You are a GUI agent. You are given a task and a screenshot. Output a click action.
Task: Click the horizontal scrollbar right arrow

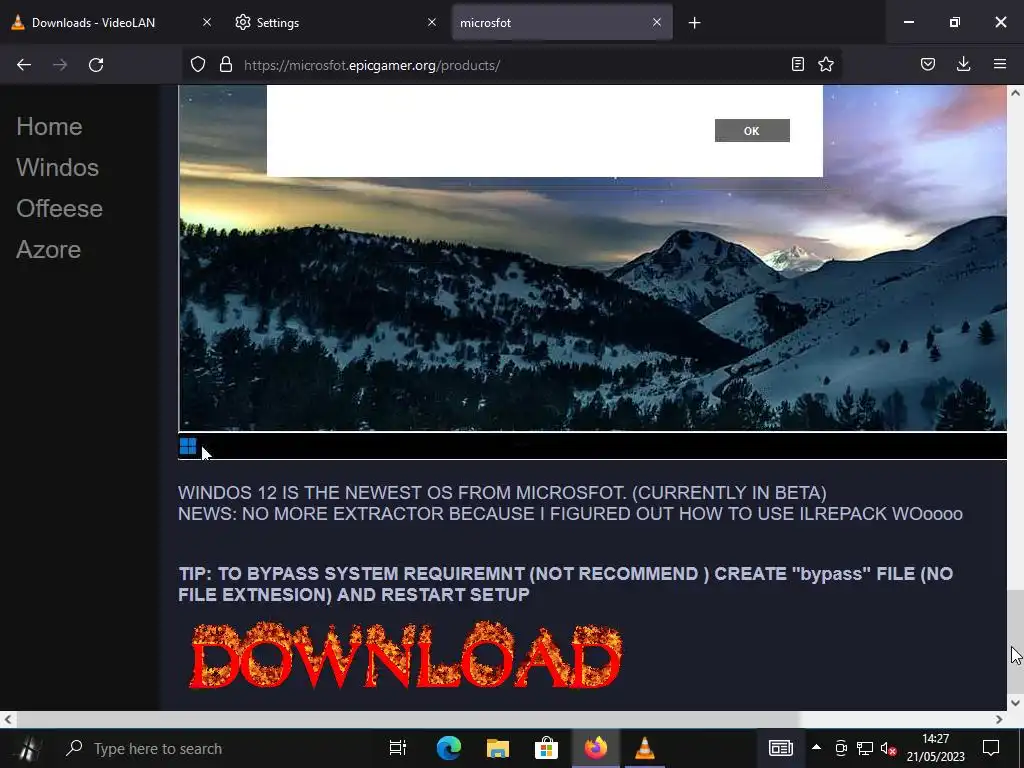tap(999, 720)
